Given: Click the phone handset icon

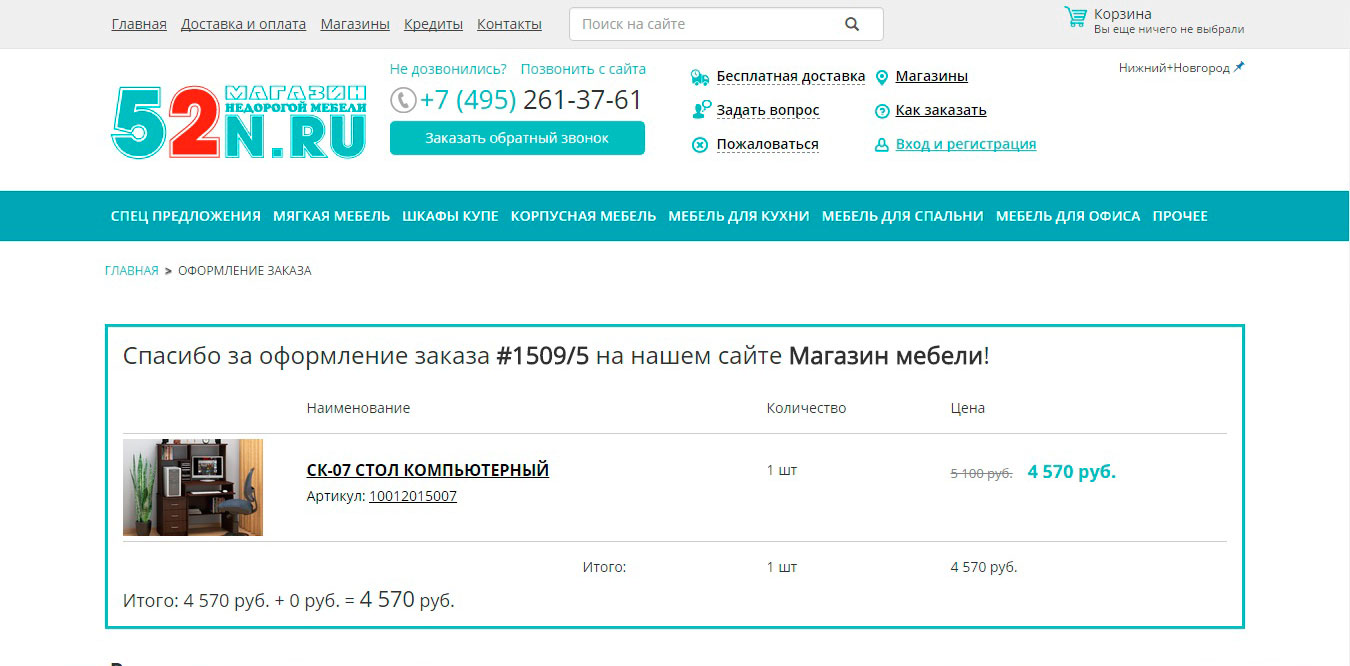Looking at the screenshot, I should coord(403,100).
